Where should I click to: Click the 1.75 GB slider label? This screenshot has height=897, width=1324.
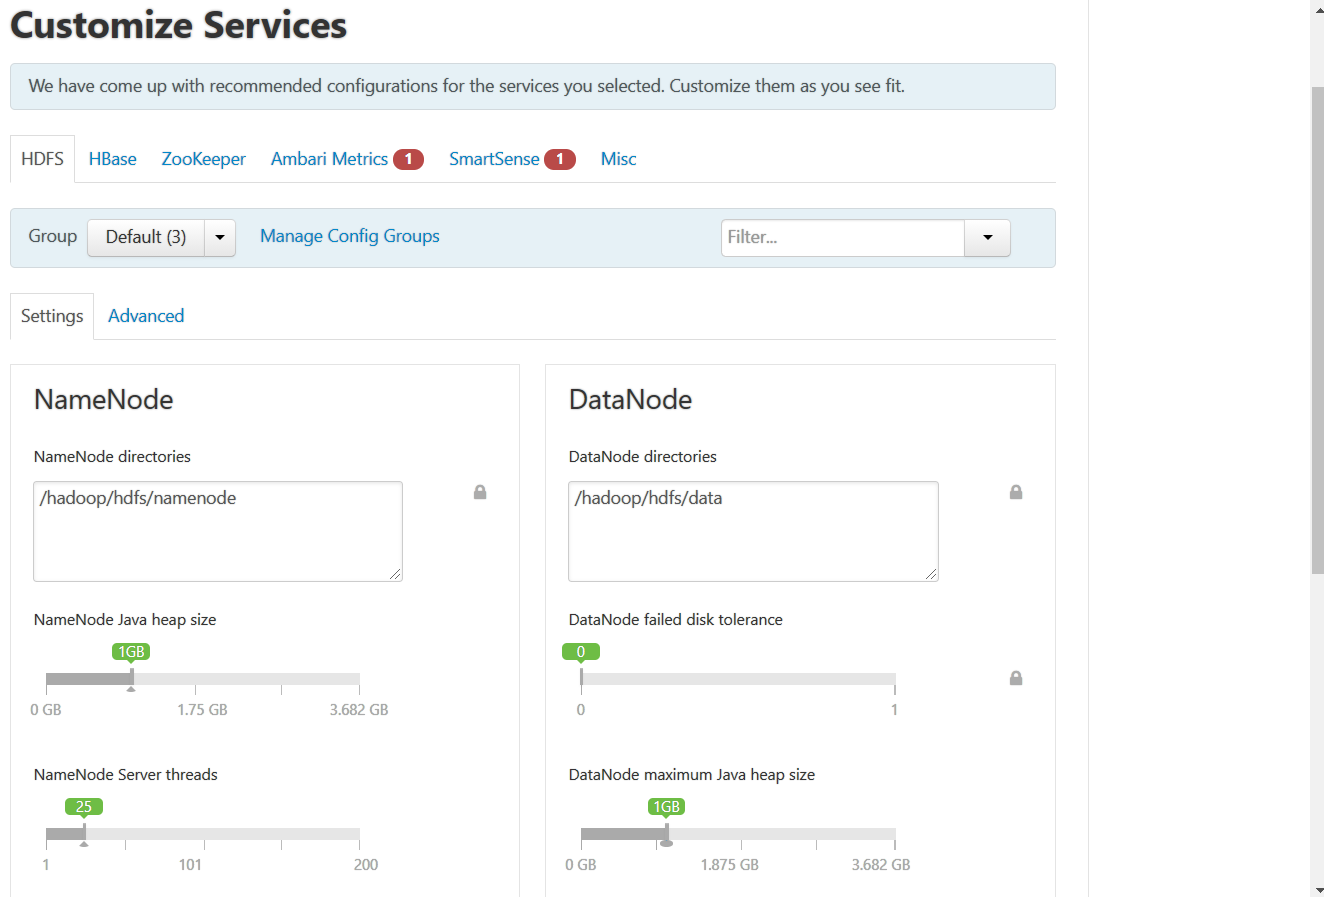click(x=202, y=710)
